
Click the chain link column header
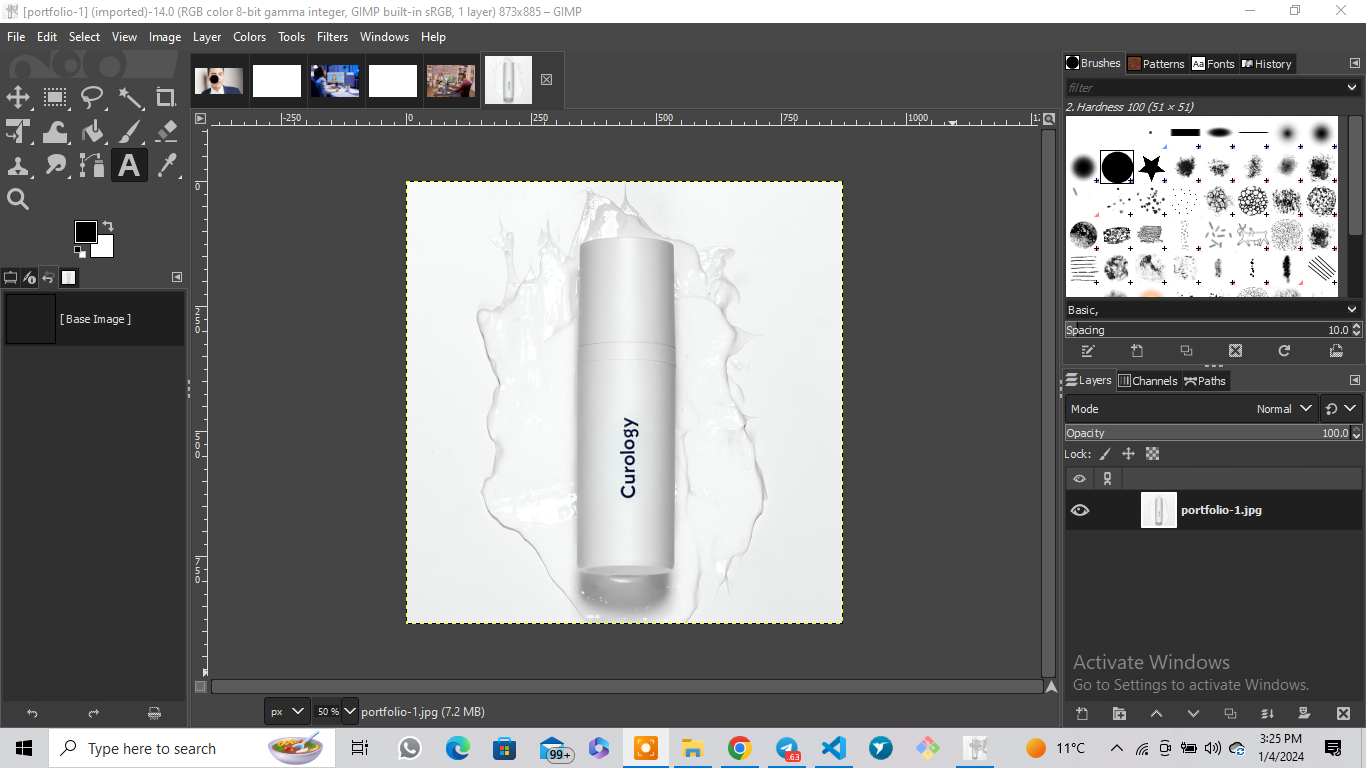click(x=1107, y=479)
